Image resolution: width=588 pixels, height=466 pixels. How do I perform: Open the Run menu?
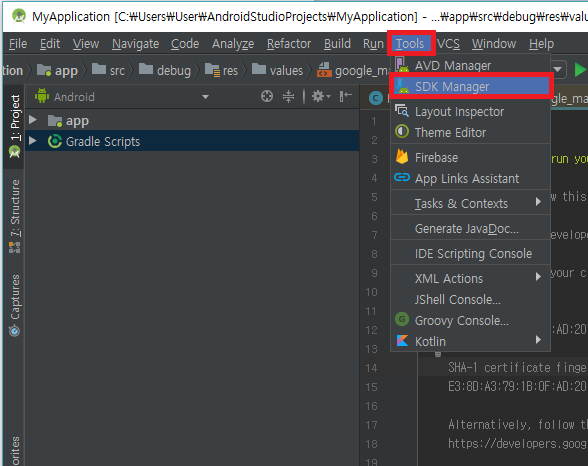pyautogui.click(x=373, y=44)
